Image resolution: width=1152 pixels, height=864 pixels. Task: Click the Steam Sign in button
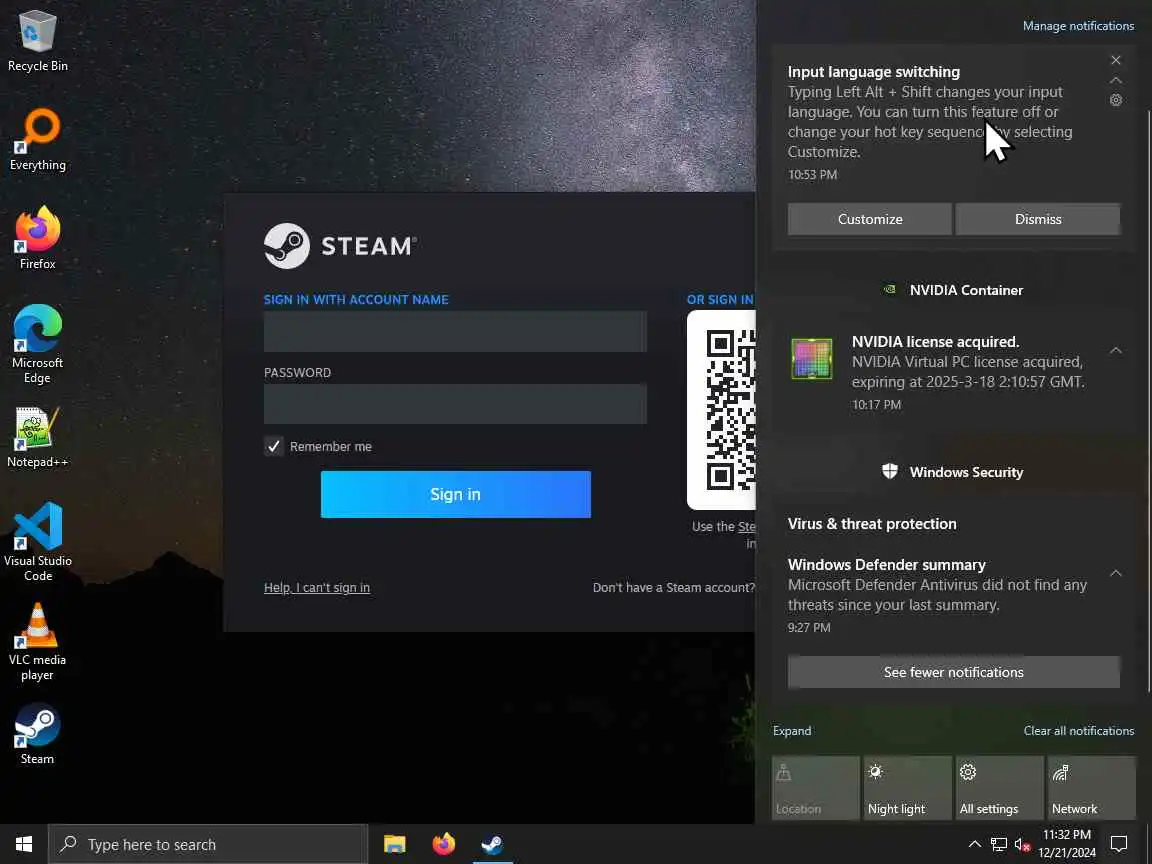coord(456,494)
